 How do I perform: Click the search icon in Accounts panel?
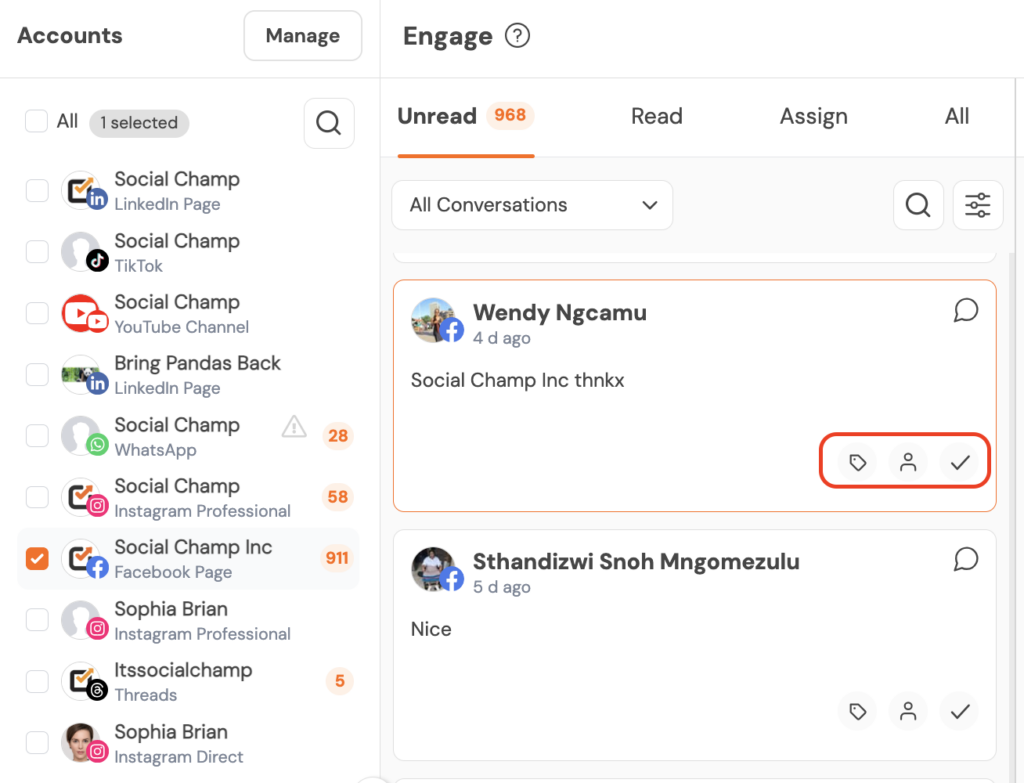[x=328, y=123]
